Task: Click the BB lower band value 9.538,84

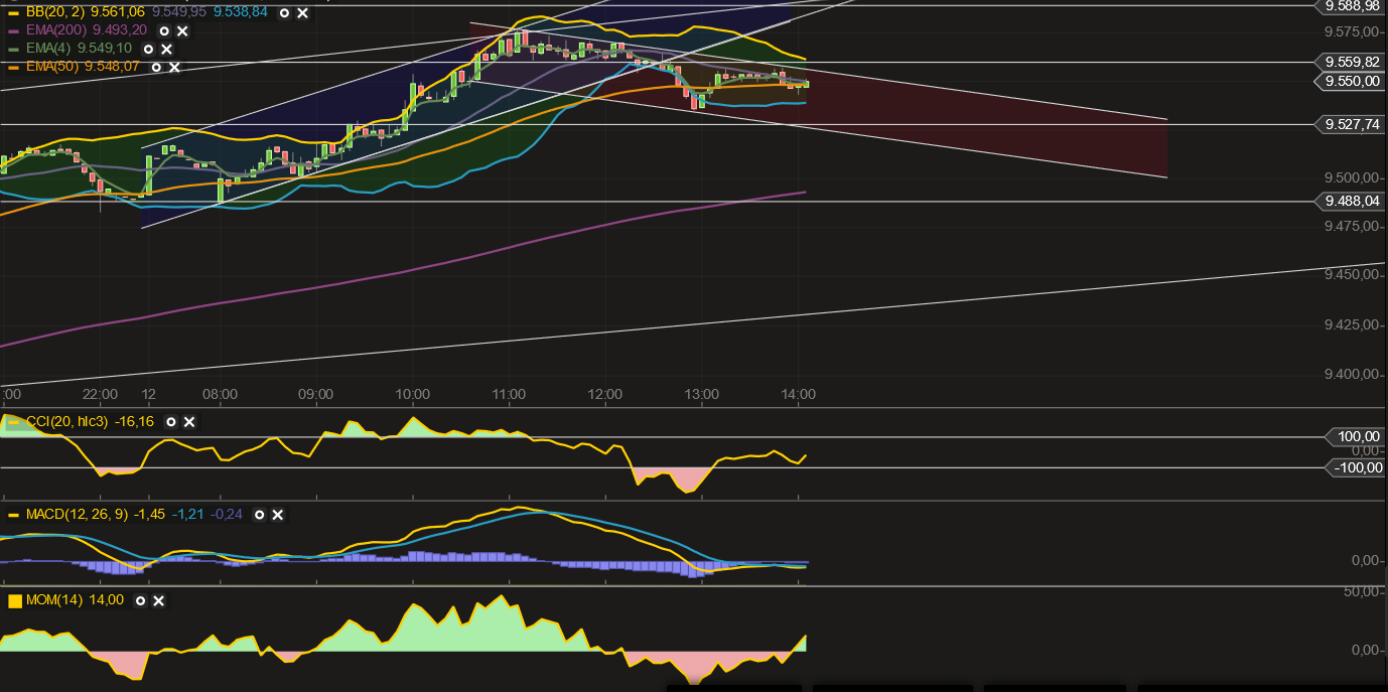Action: pyautogui.click(x=240, y=12)
